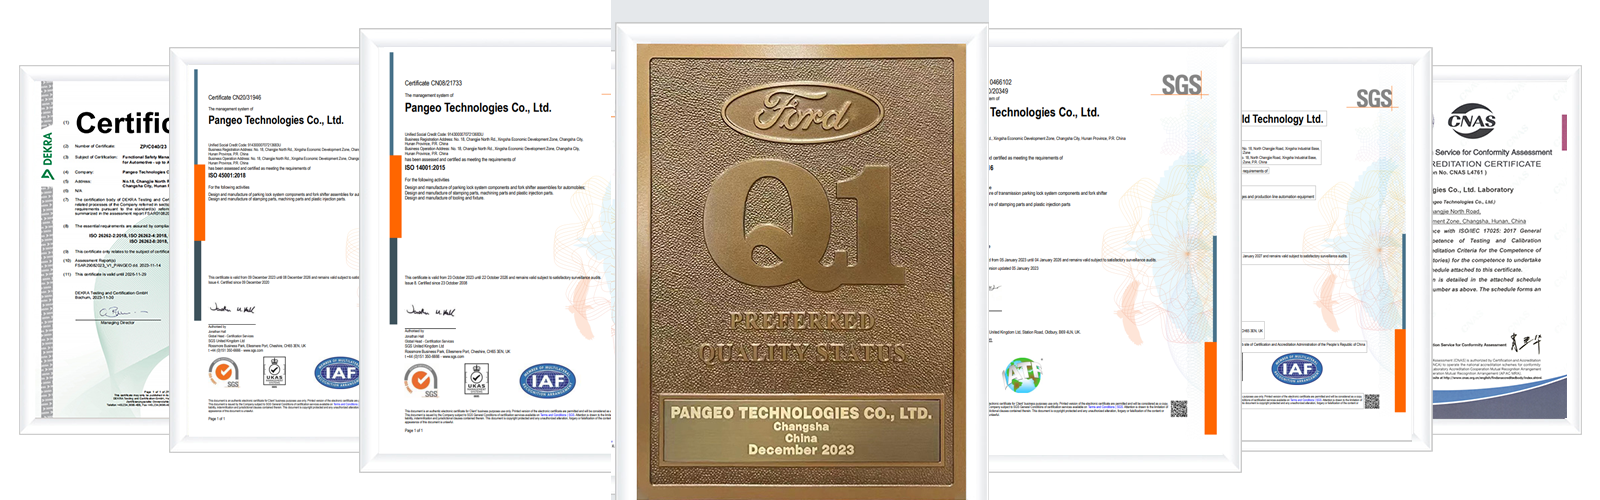
Task: Click signature on certificate CN20/31946
Action: [233, 309]
